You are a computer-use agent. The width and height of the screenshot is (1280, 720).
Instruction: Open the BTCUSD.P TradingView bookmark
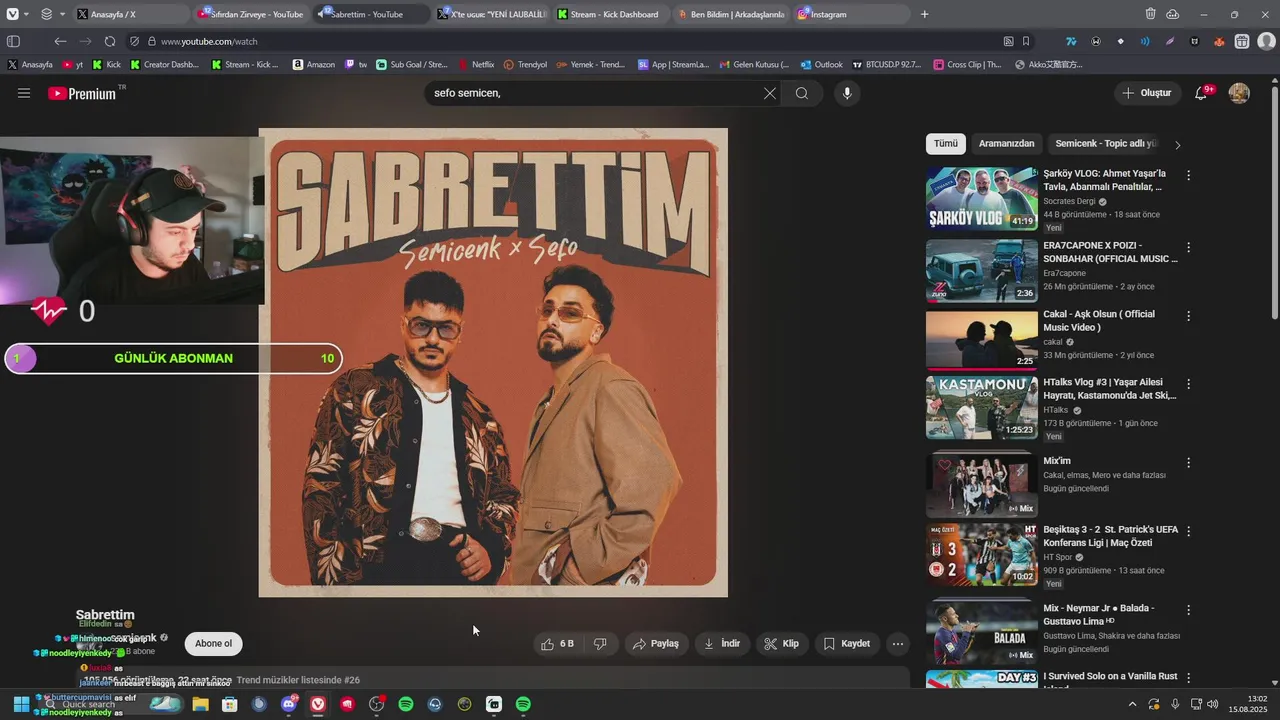[887, 64]
